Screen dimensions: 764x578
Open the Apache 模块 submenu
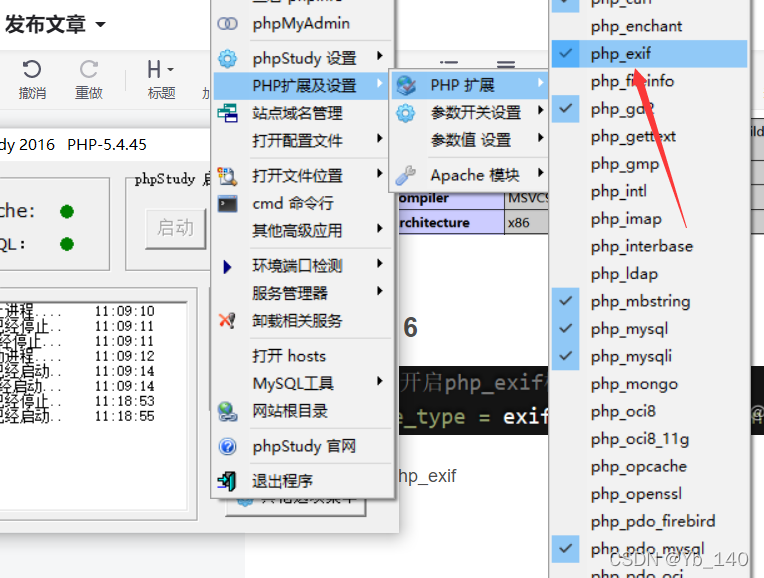pyautogui.click(x=470, y=175)
